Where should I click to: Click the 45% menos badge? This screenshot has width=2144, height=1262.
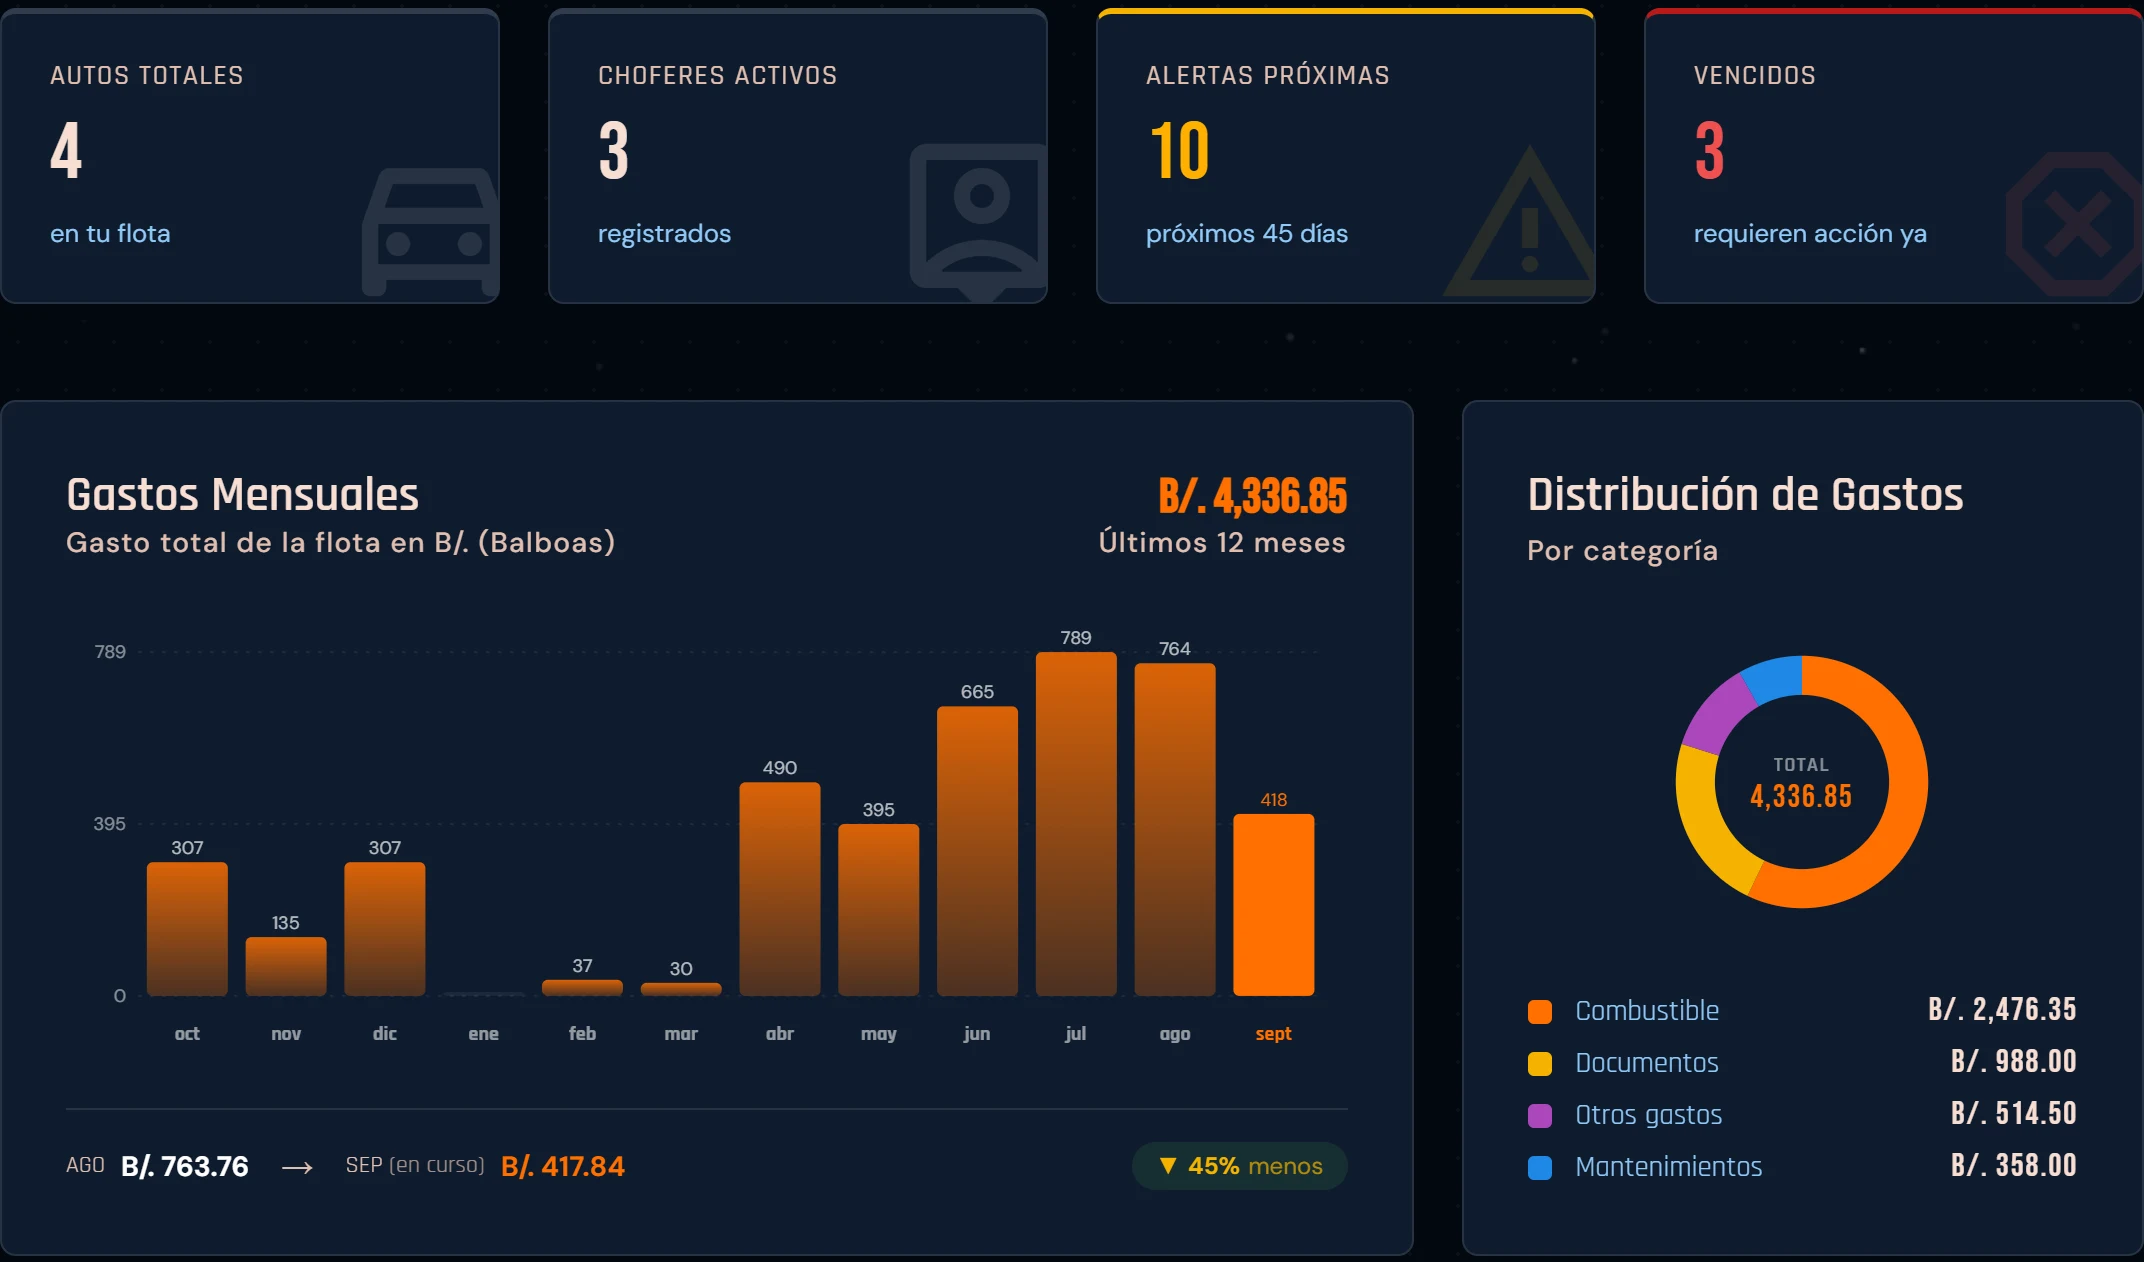click(x=1240, y=1166)
